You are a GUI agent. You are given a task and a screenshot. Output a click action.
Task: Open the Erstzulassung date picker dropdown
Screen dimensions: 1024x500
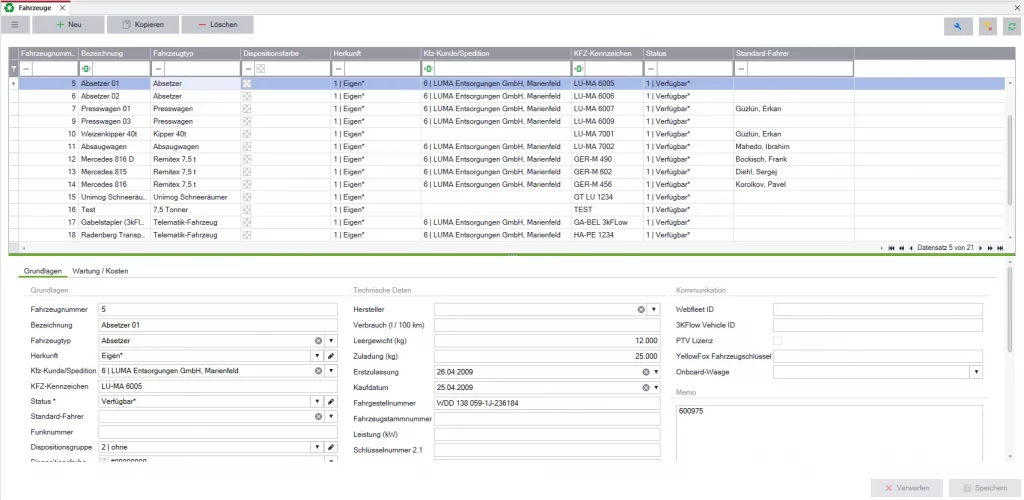tap(655, 371)
